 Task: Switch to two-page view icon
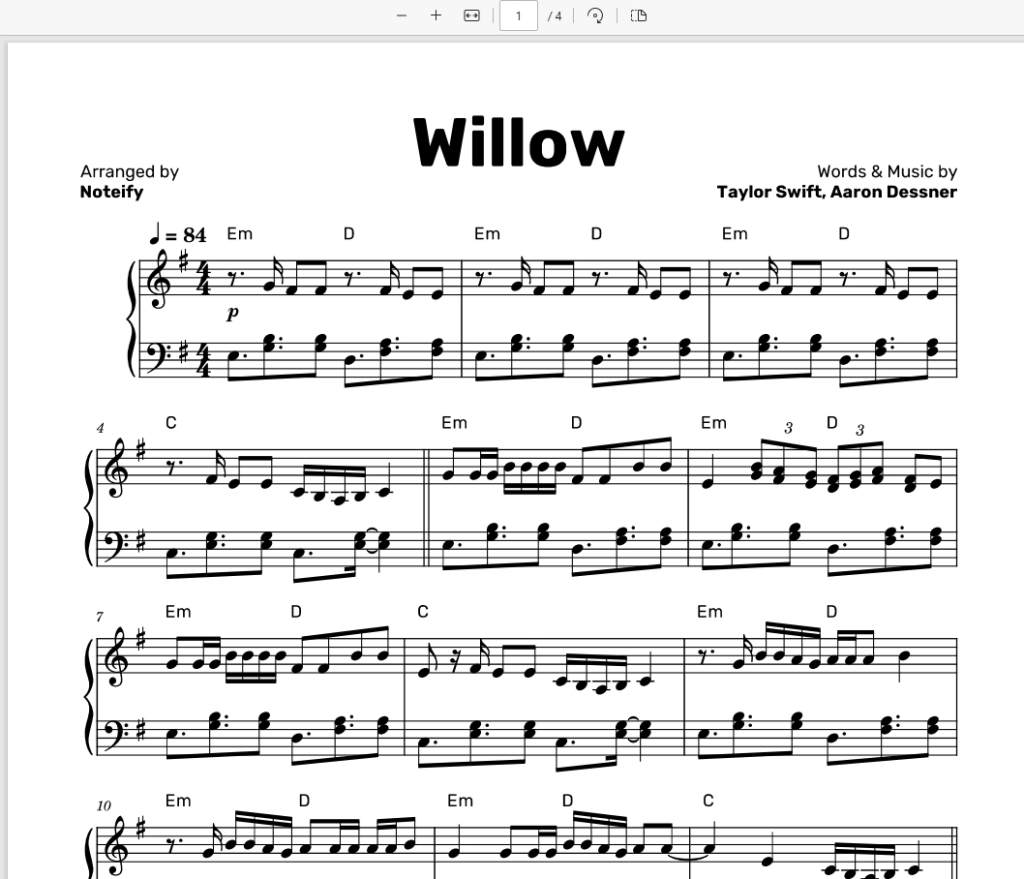(x=639, y=16)
